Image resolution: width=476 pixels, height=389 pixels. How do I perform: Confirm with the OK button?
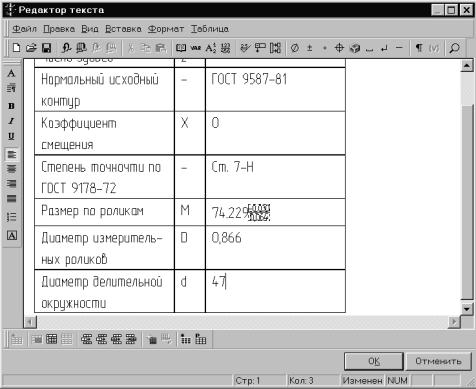374,361
